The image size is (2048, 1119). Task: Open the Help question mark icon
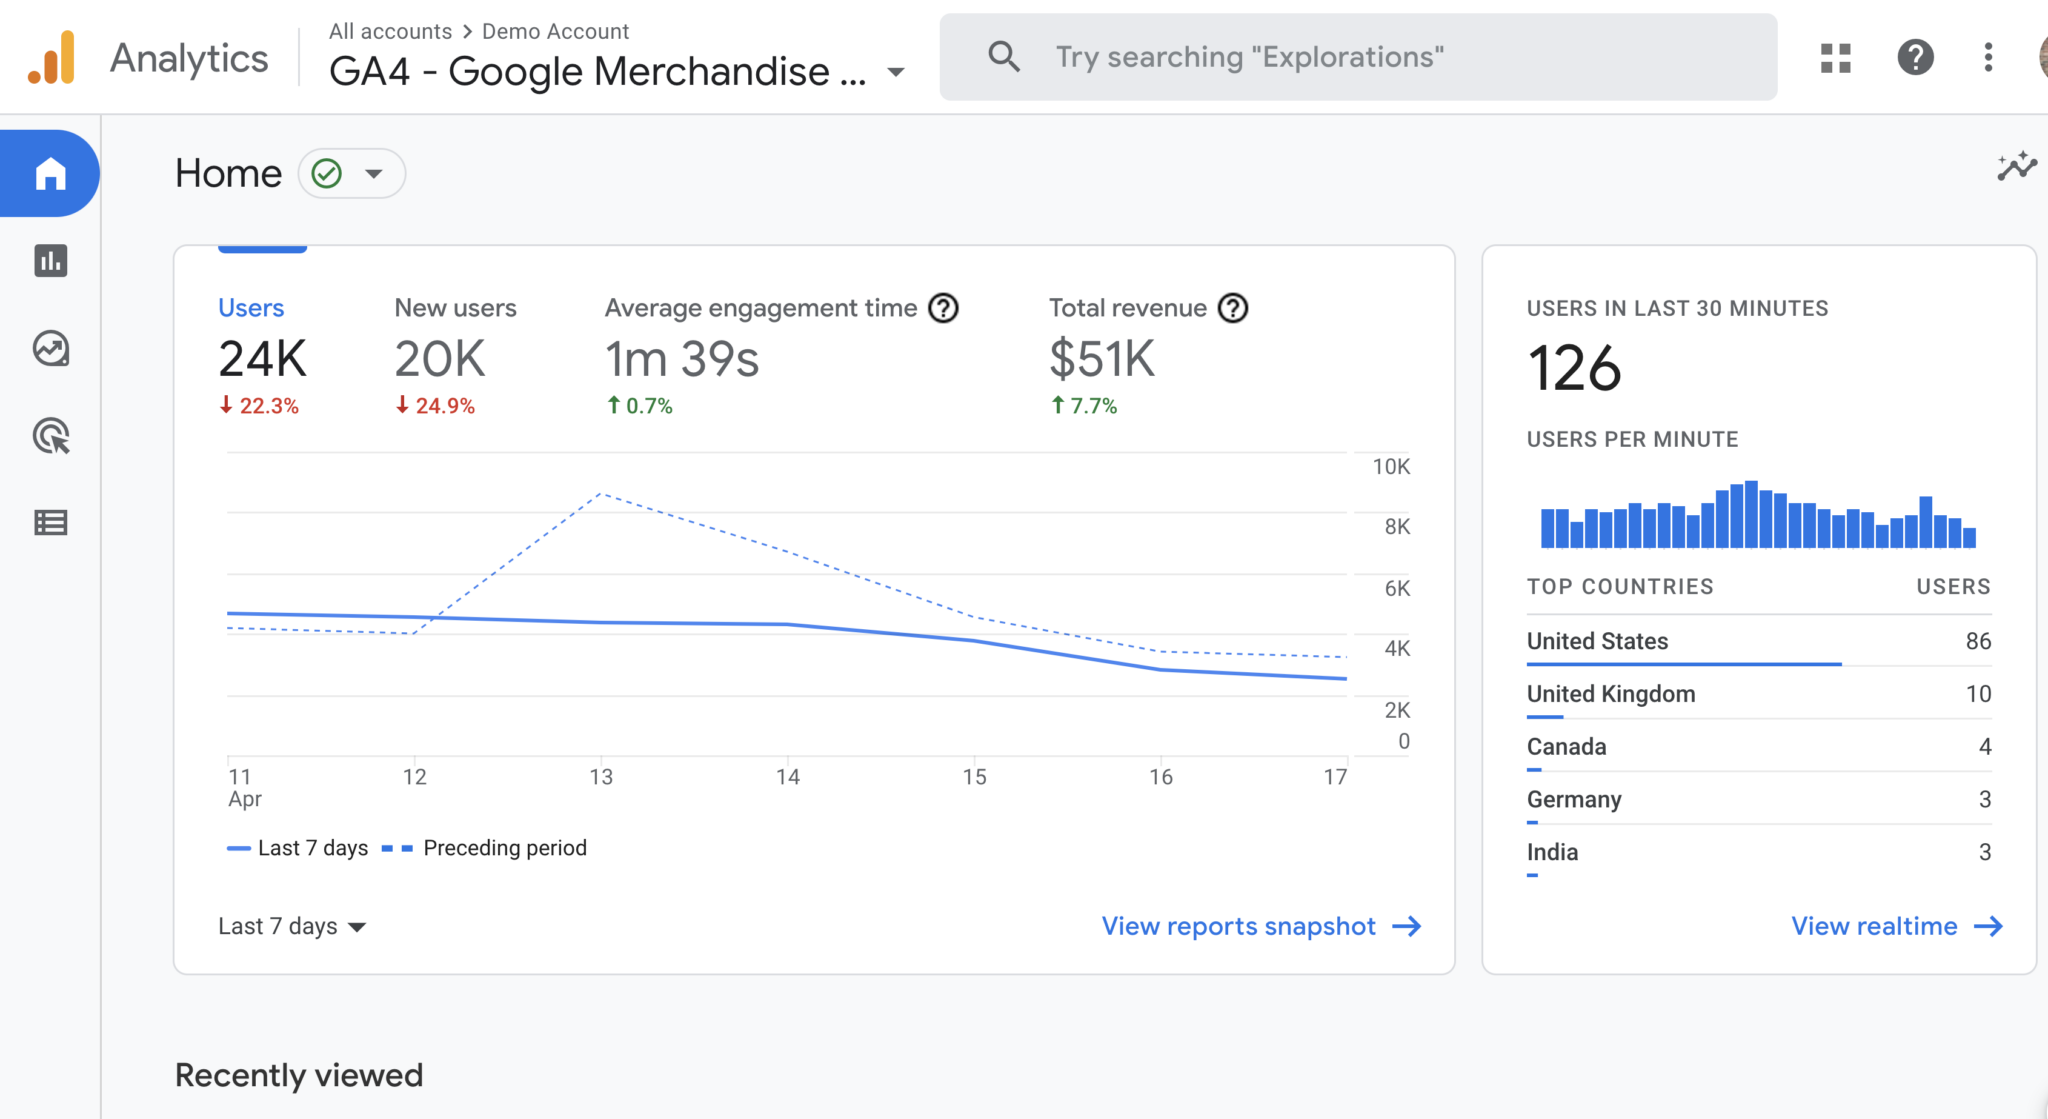point(1915,57)
